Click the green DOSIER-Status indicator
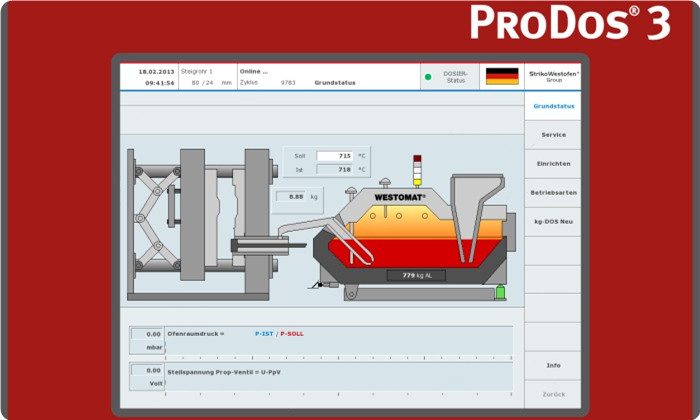700x420 pixels. (428, 76)
